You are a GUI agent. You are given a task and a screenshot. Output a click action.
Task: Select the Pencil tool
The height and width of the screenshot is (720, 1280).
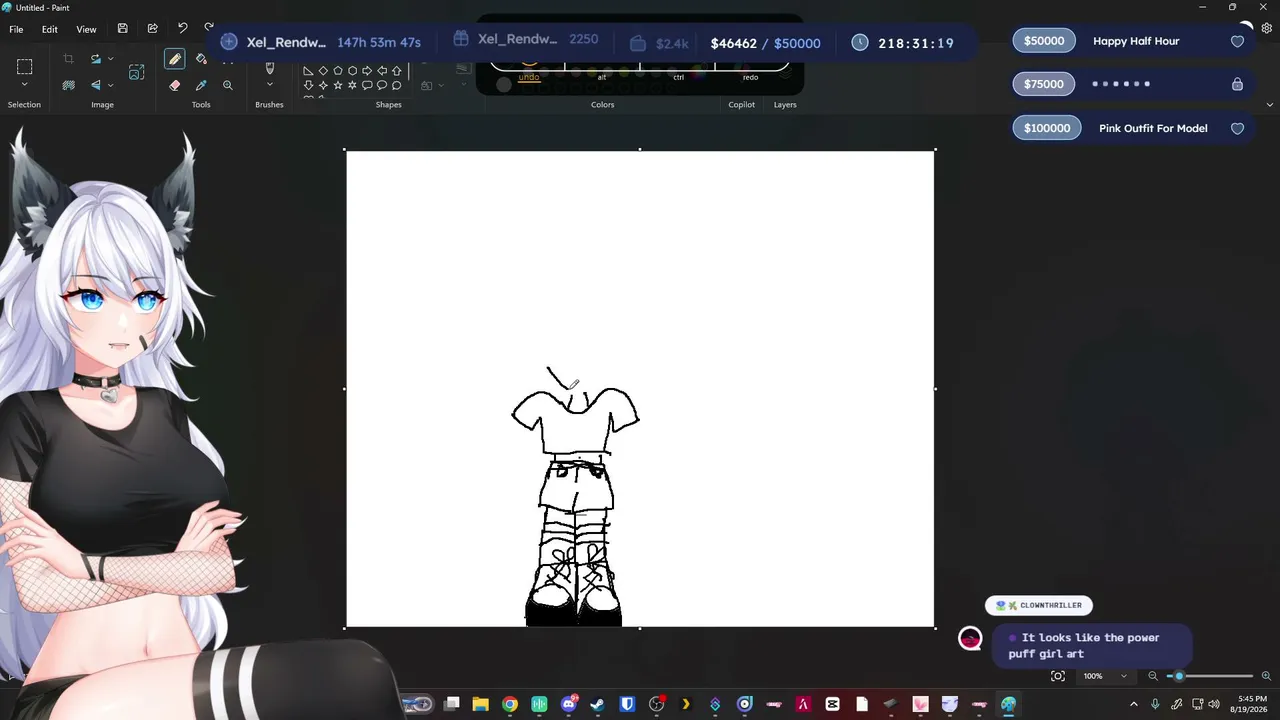pyautogui.click(x=174, y=60)
